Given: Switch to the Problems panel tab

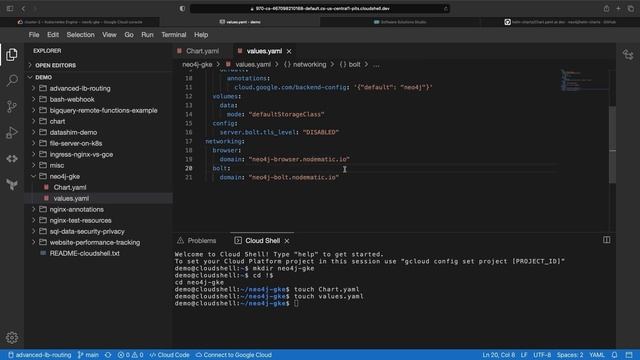Looking at the screenshot, I should point(197,241).
